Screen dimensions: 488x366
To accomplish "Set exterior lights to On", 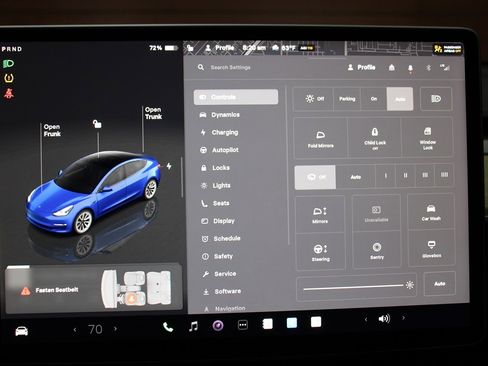I will pyautogui.click(x=374, y=99).
